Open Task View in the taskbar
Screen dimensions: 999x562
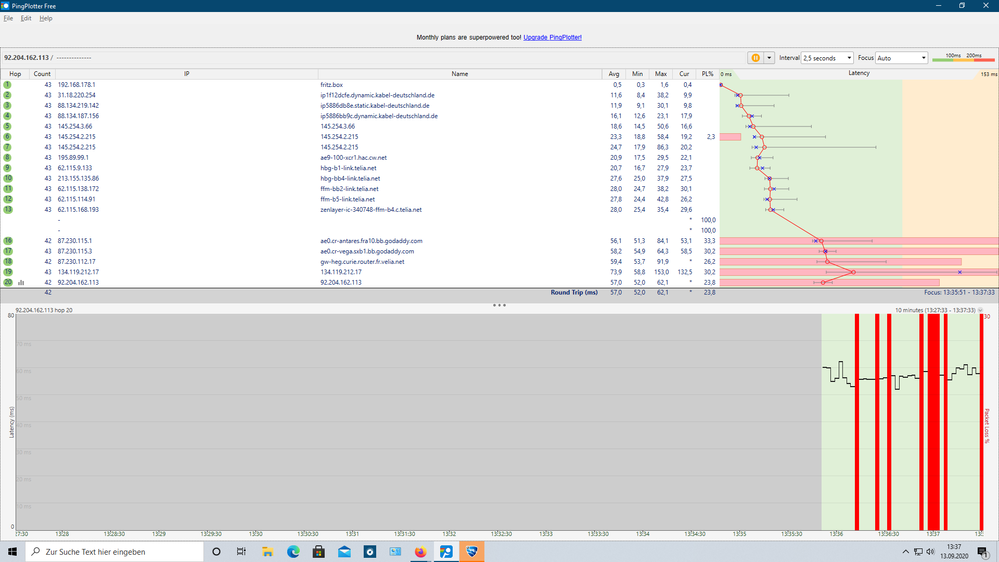click(x=241, y=552)
